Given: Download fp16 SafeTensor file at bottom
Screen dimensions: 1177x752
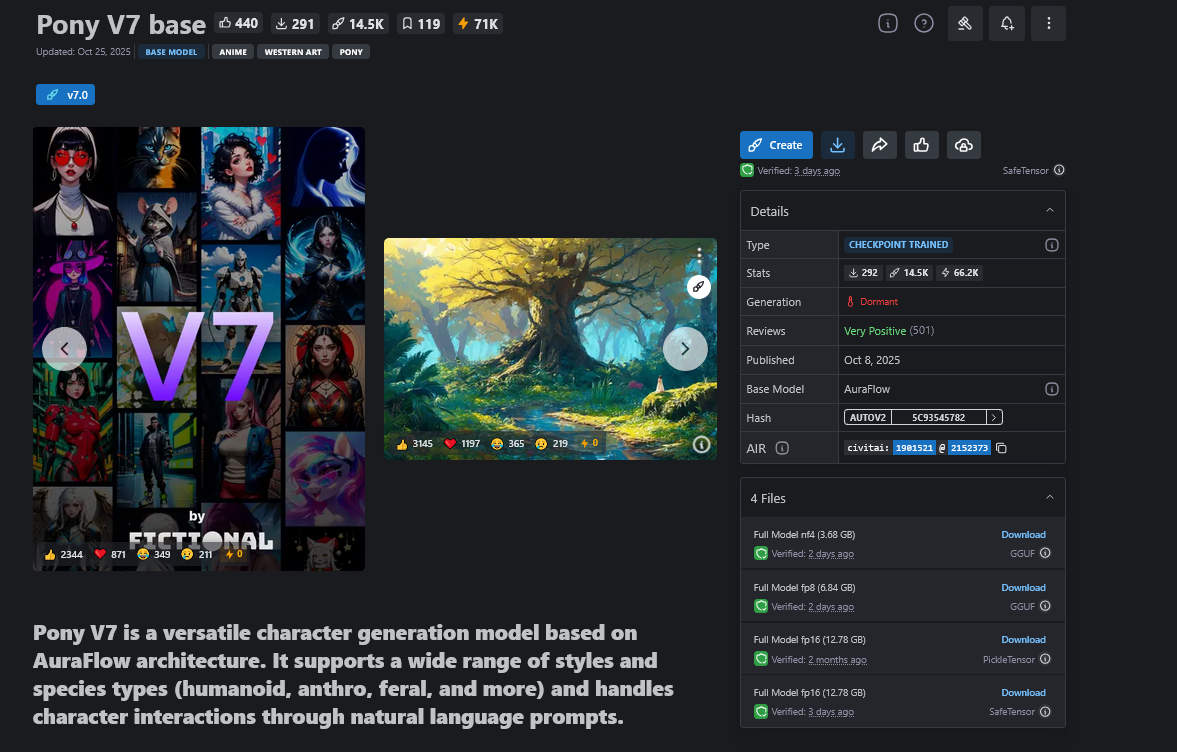Looking at the screenshot, I should pos(1023,693).
